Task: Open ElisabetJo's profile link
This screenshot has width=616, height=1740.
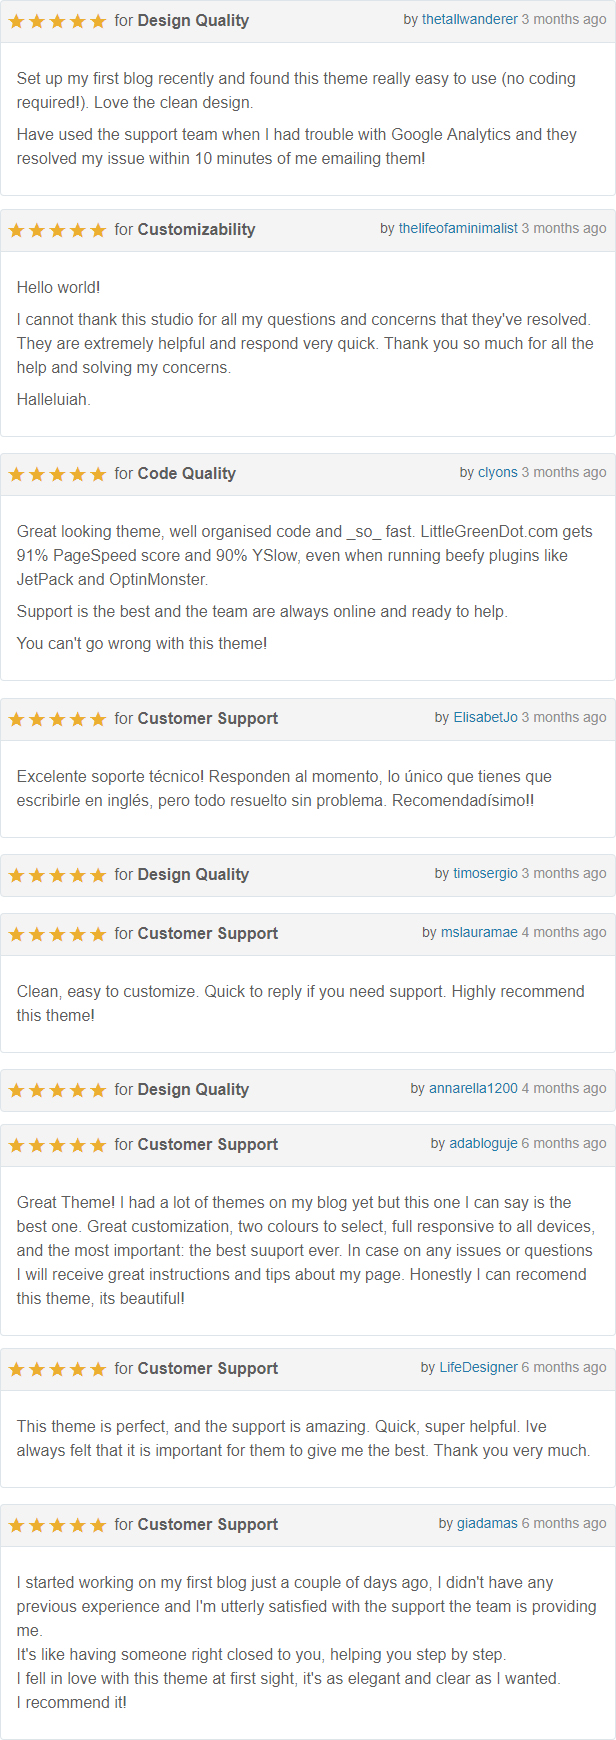Action: tap(486, 718)
